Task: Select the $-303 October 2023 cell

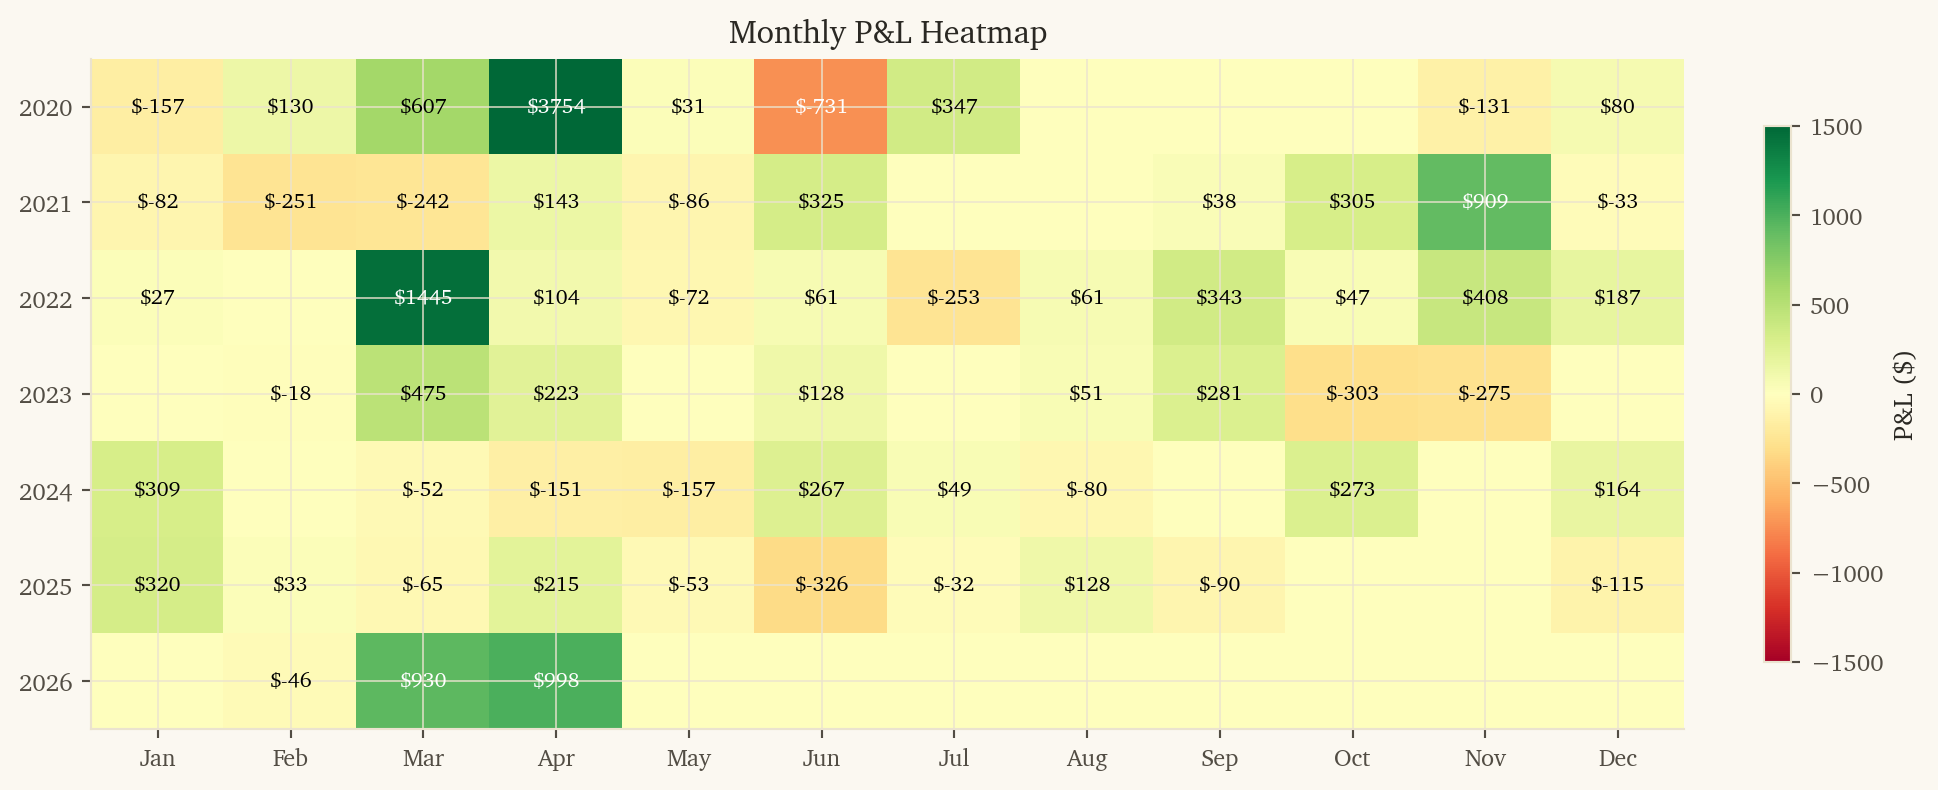Action: coord(1352,394)
